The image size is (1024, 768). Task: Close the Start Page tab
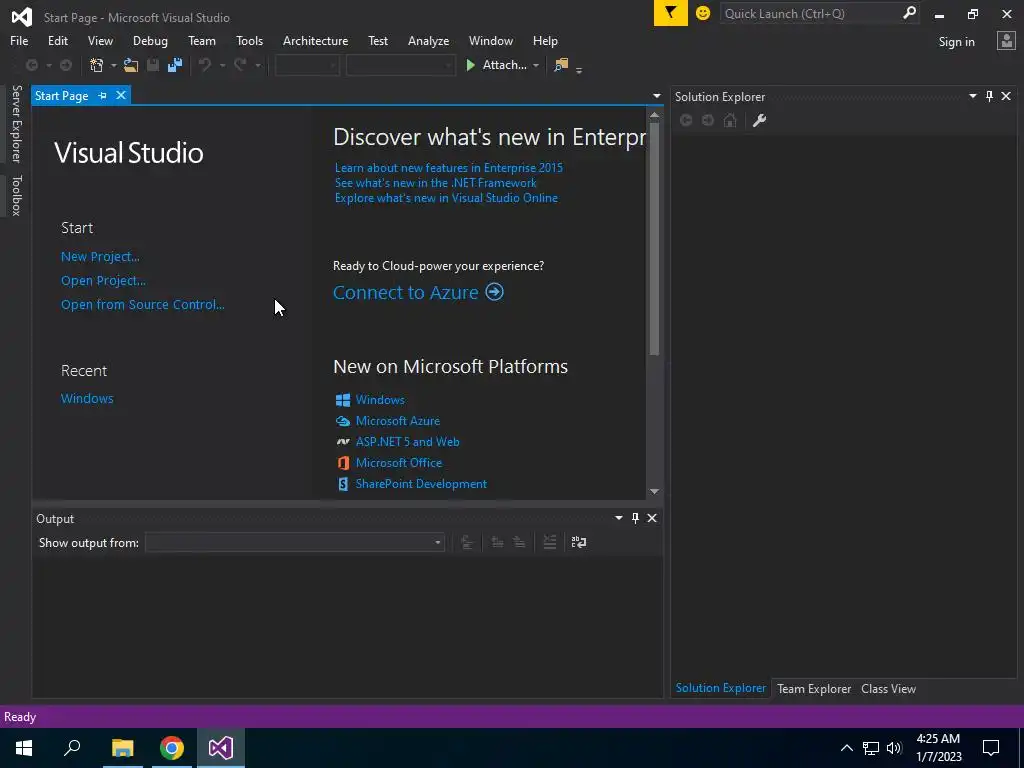tap(121, 95)
